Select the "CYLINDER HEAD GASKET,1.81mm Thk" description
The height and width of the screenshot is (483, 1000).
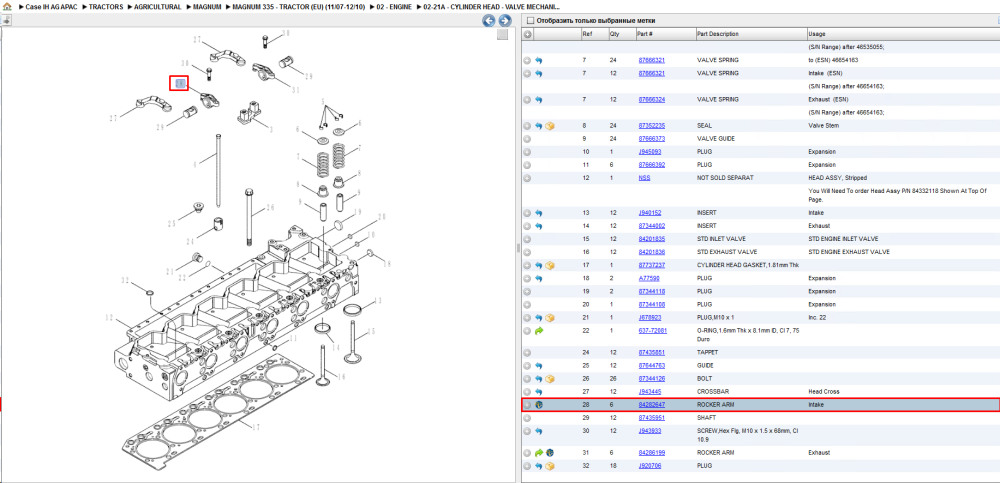[x=748, y=265]
